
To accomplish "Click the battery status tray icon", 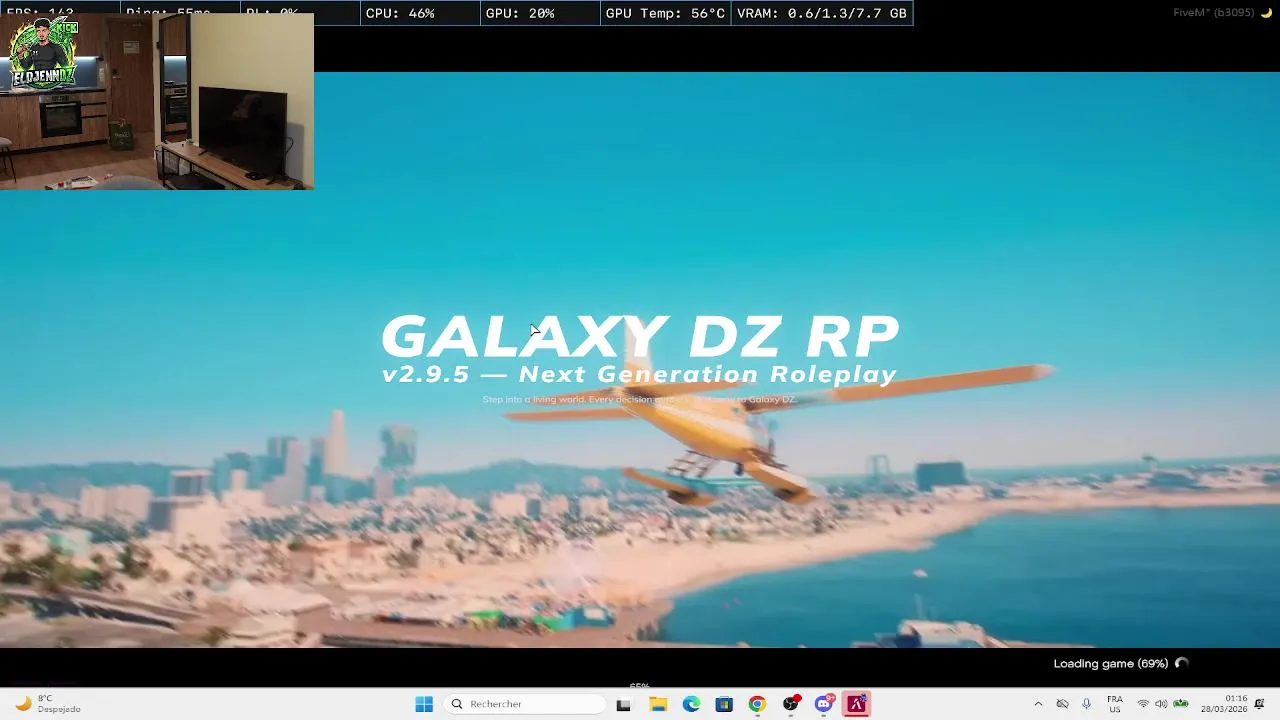I will click(1181, 704).
